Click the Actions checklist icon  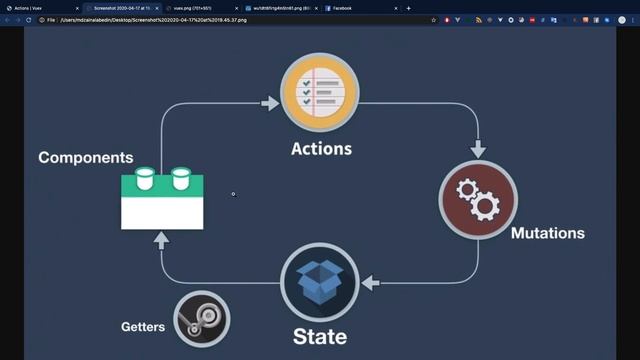[320, 92]
